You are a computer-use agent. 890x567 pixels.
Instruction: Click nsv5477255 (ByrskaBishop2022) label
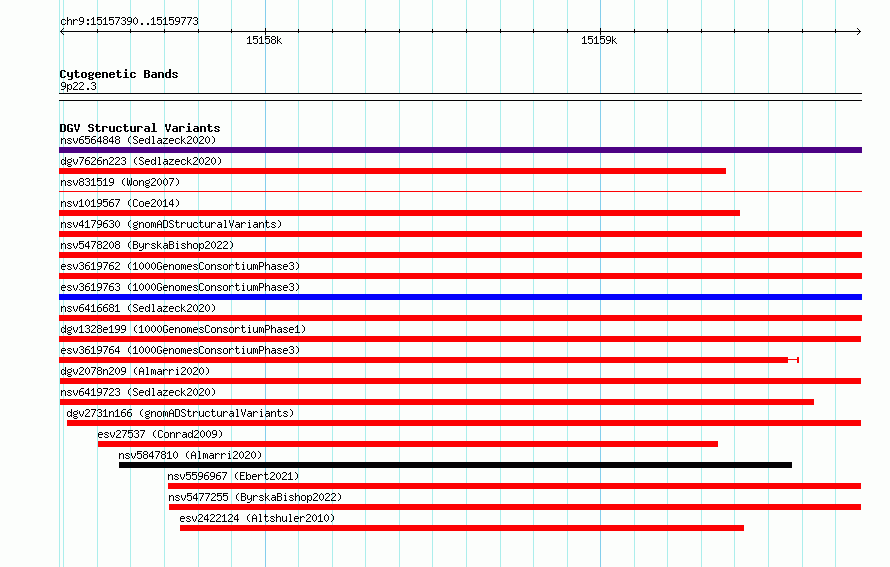(x=255, y=497)
